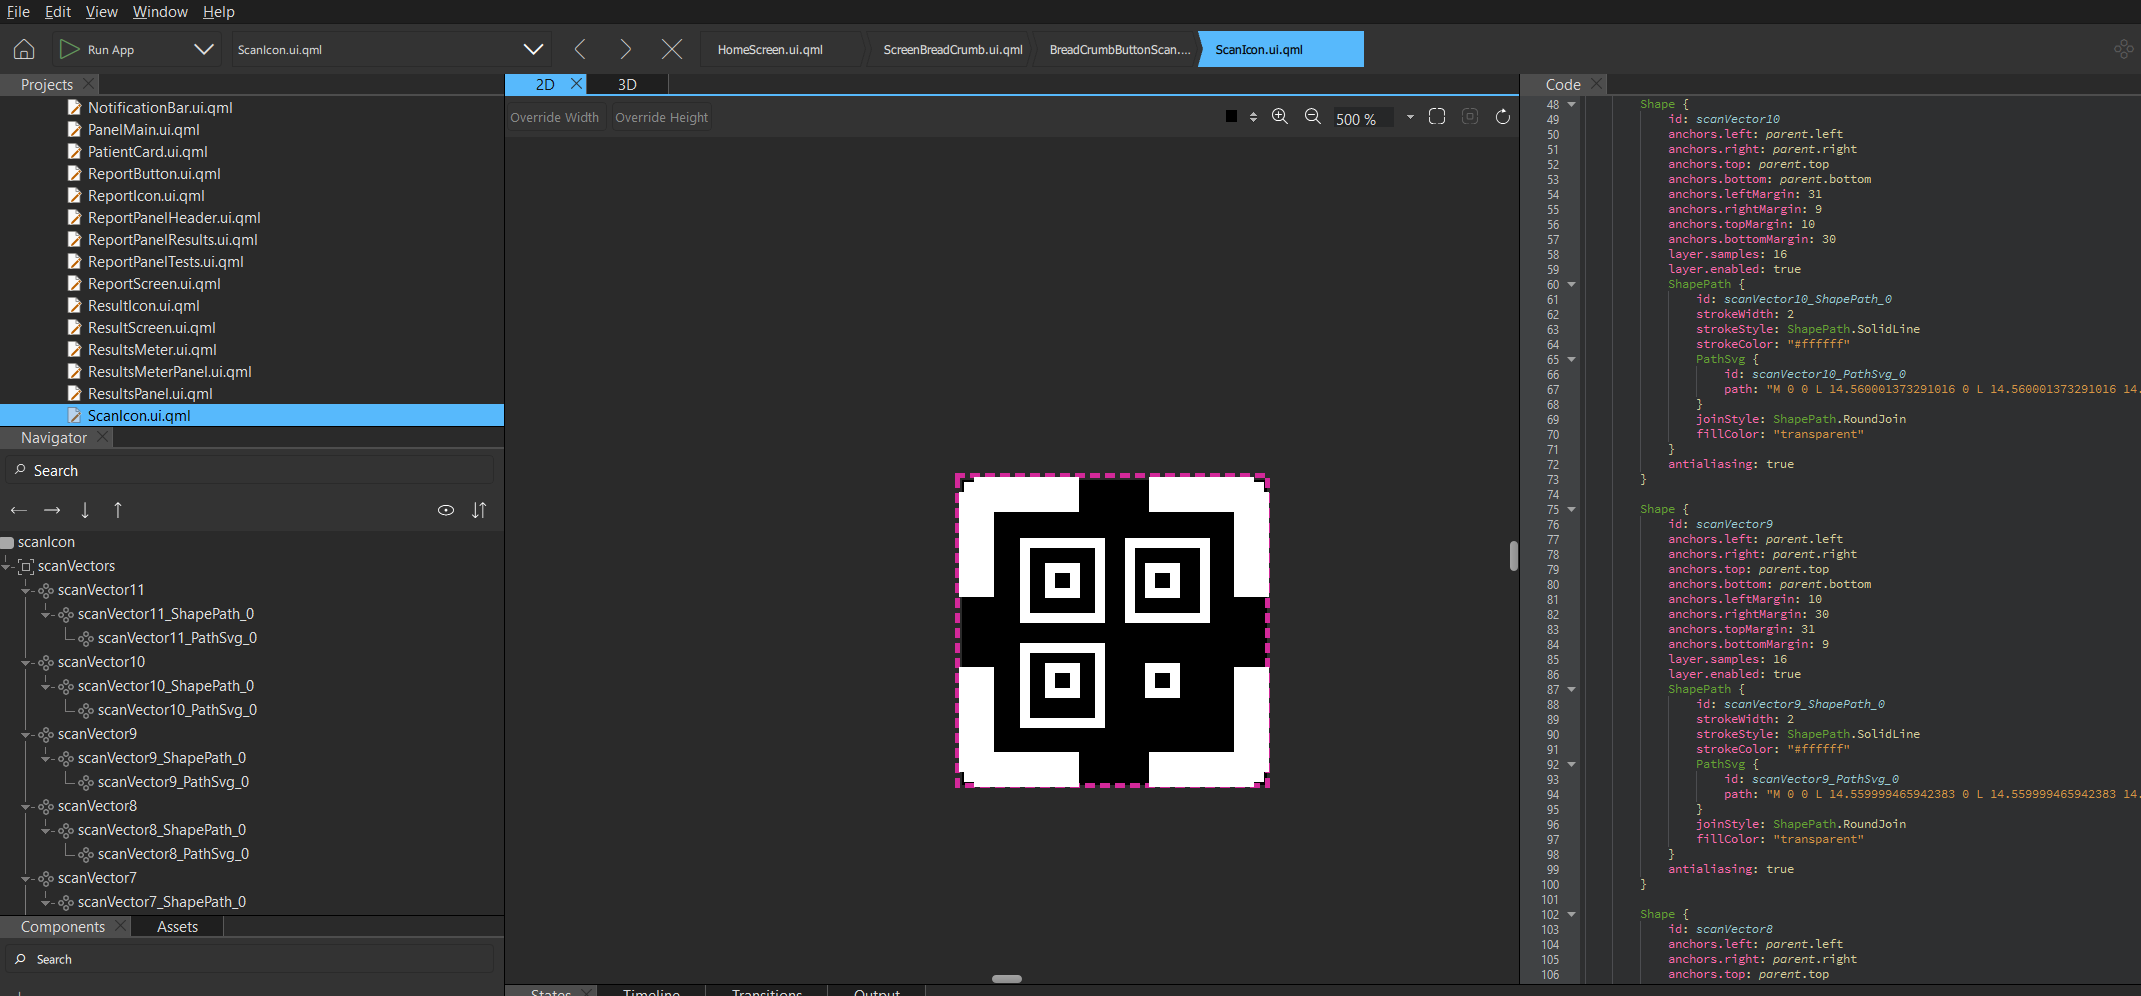Zoom in on the 2D canvas
Viewport: 2141px width, 996px height.
coord(1280,117)
